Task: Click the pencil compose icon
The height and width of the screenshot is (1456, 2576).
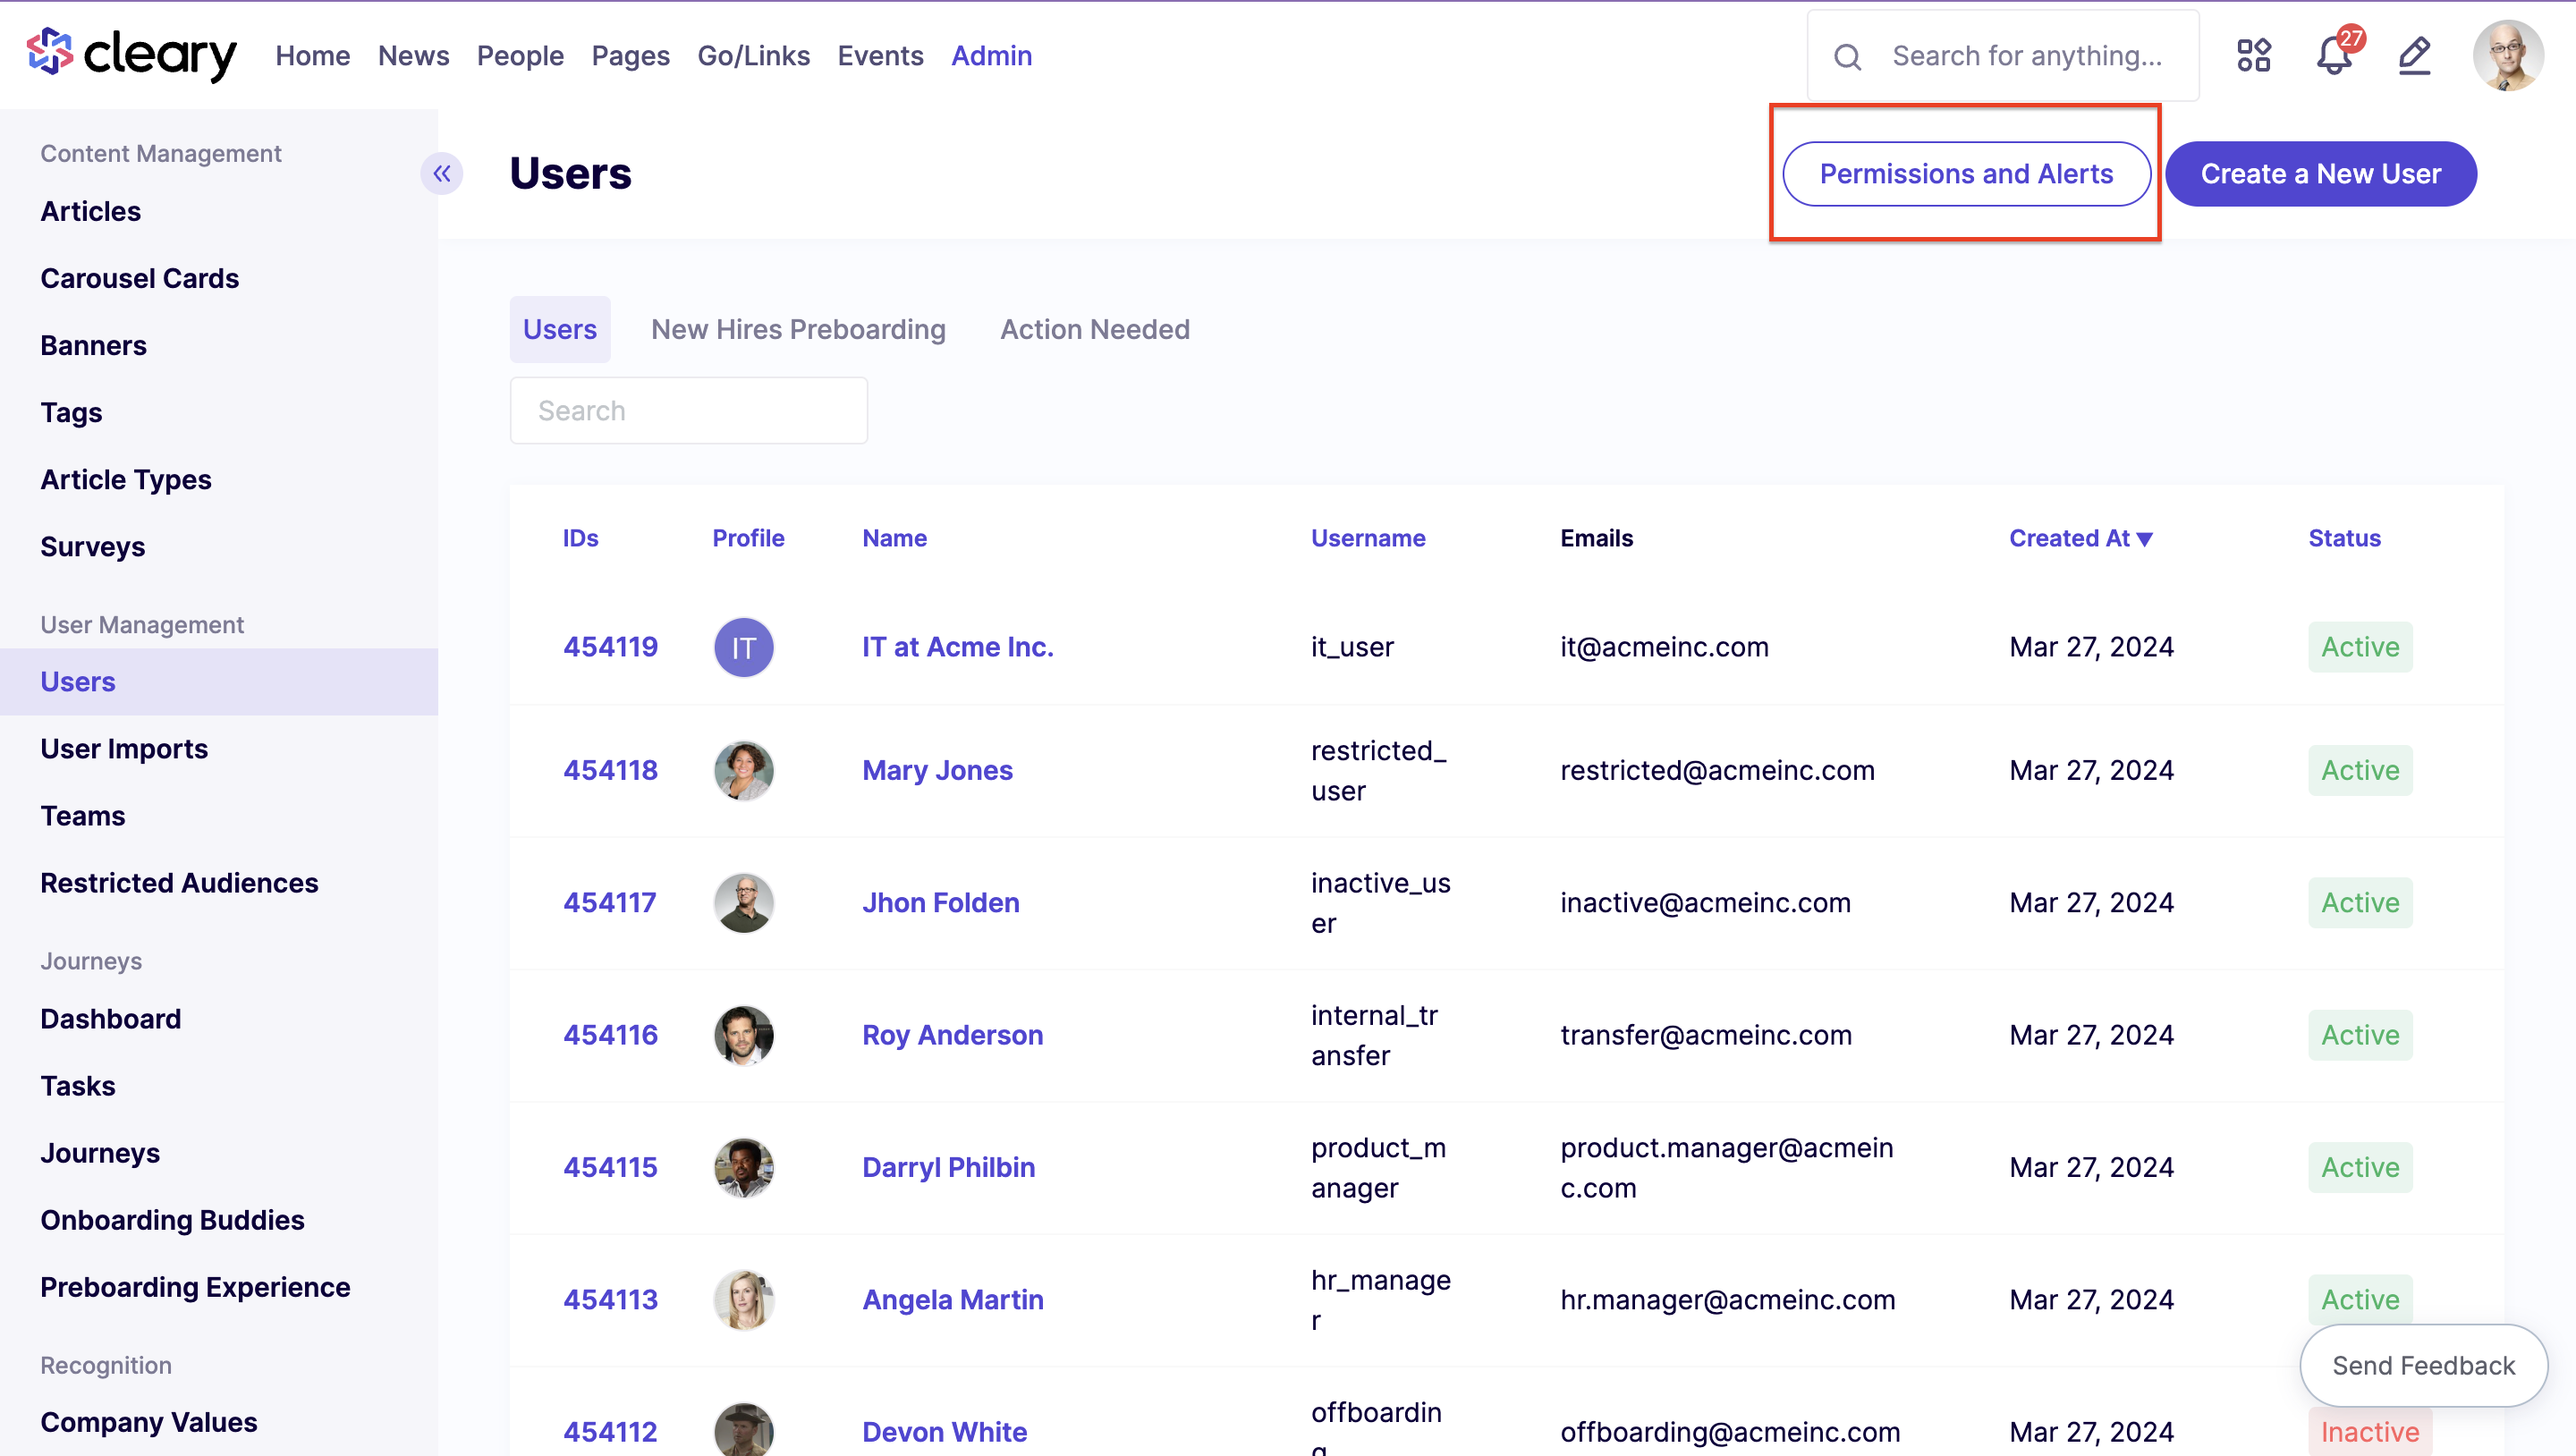Action: 2414,55
